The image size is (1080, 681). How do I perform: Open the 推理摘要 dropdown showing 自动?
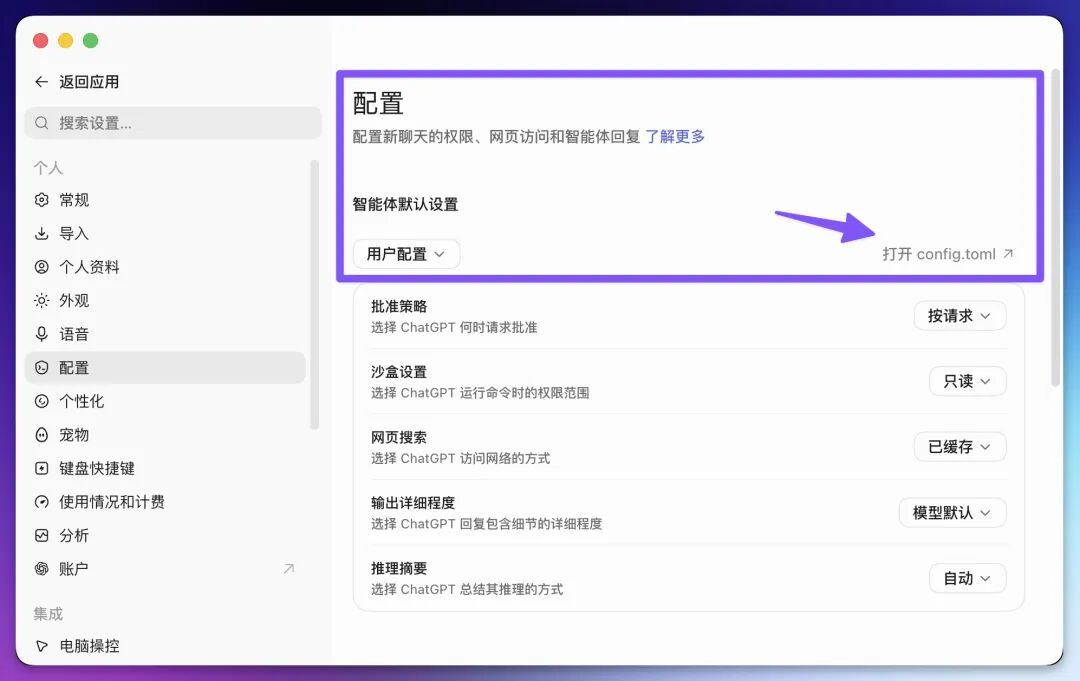point(967,578)
